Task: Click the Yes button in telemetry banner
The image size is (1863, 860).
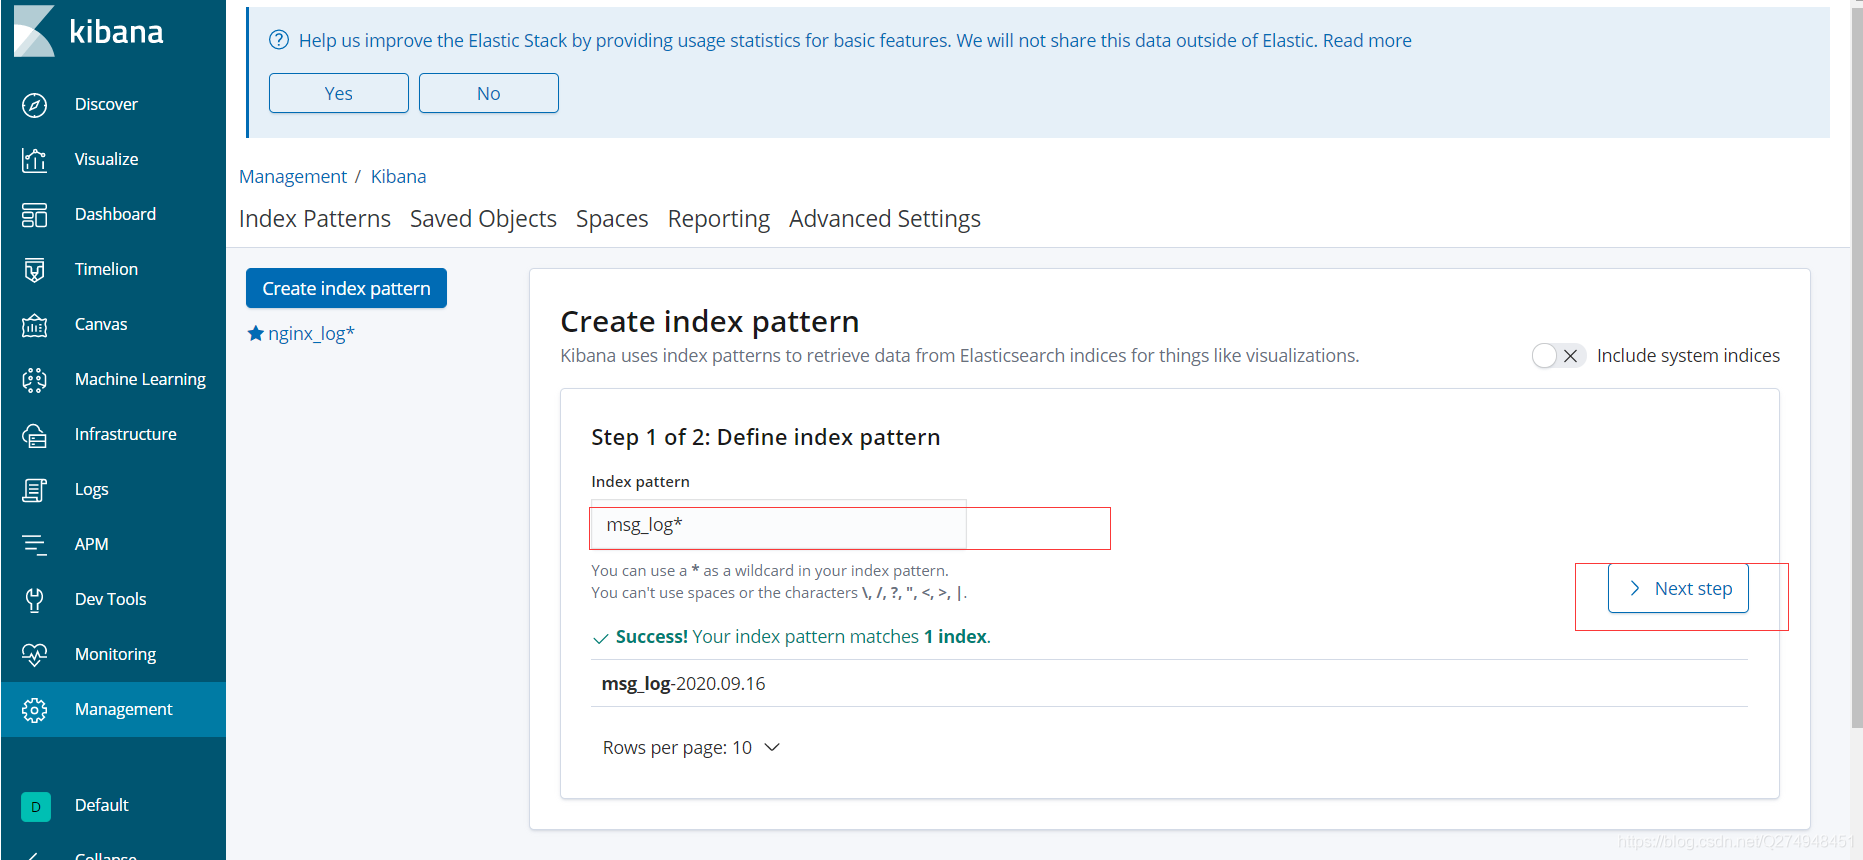Action: pyautogui.click(x=339, y=93)
